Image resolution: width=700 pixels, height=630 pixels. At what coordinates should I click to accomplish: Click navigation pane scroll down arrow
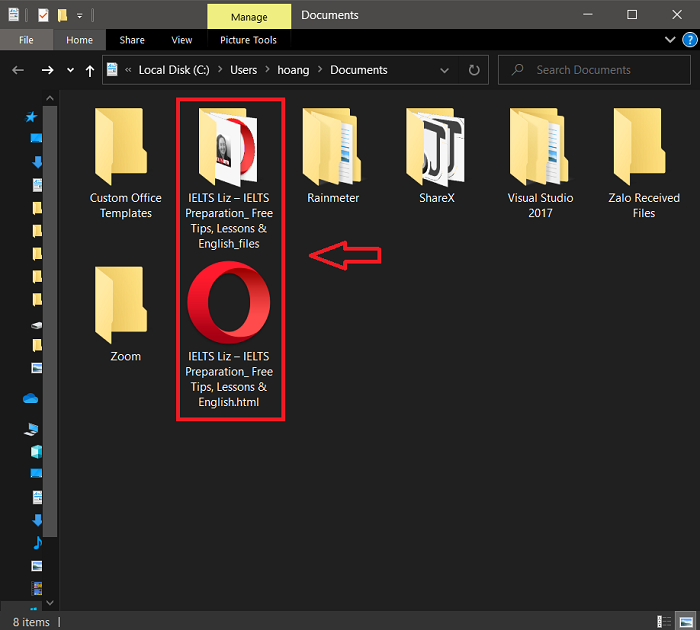[50, 603]
